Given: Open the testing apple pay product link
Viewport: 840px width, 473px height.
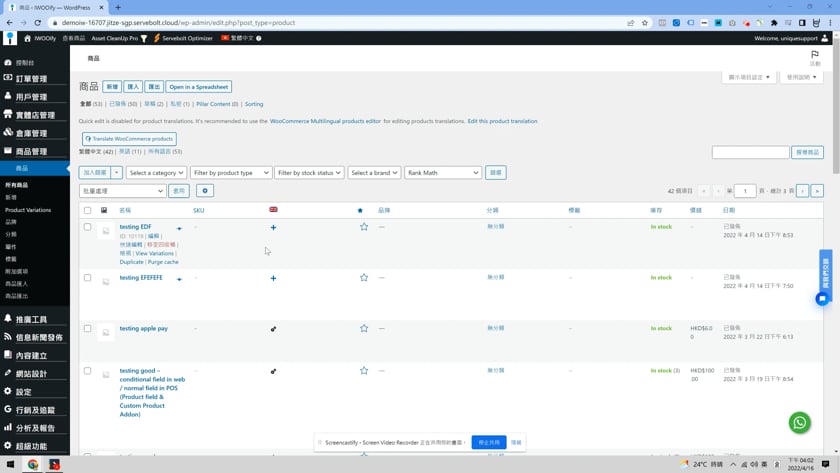Looking at the screenshot, I should [144, 328].
